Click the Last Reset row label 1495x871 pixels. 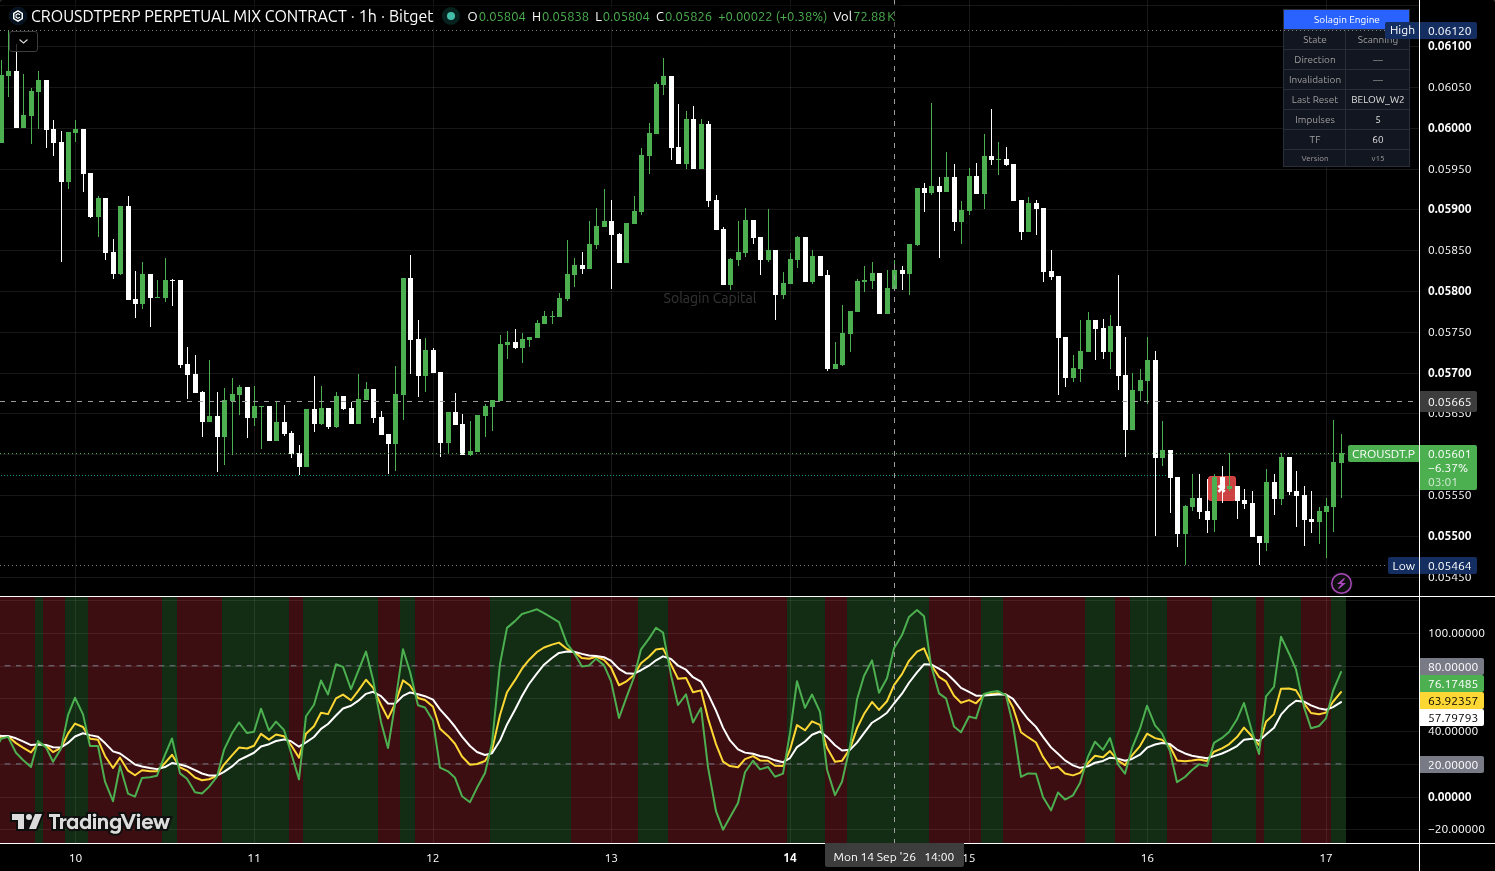point(1314,99)
